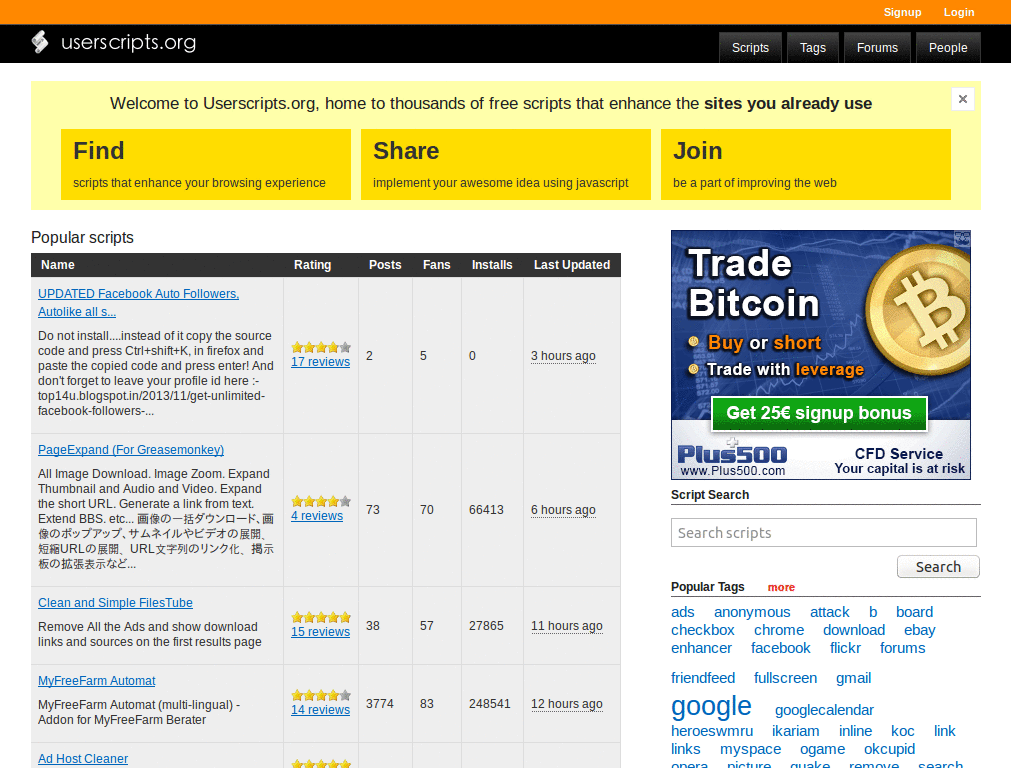Image resolution: width=1024 pixels, height=768 pixels.
Task: Select the 'facebook' tag
Action: click(780, 648)
